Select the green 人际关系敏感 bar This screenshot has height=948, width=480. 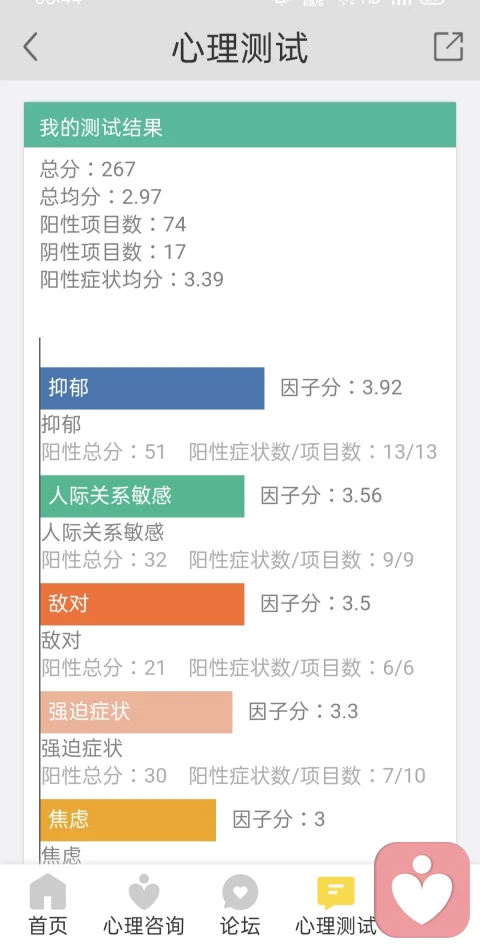point(142,496)
